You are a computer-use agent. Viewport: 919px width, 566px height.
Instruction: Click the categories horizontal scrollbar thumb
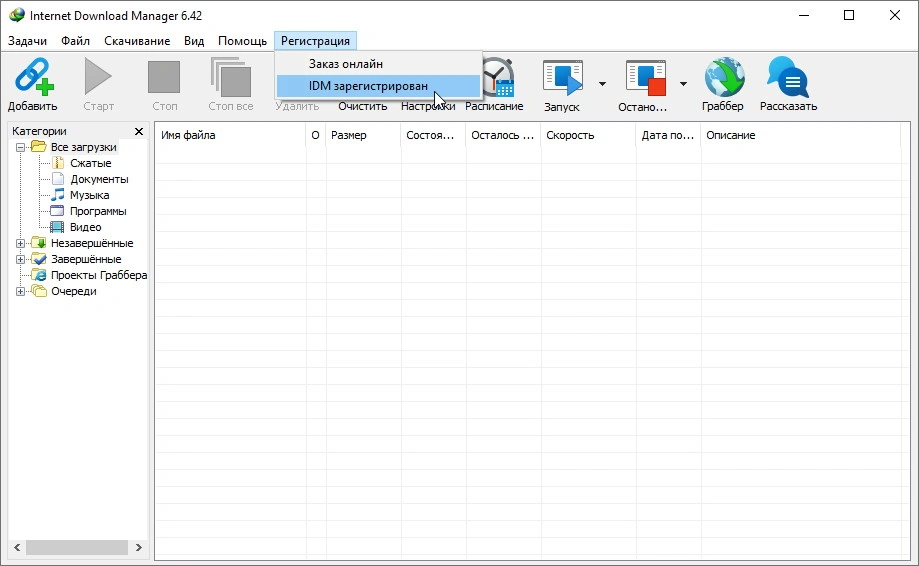point(77,547)
